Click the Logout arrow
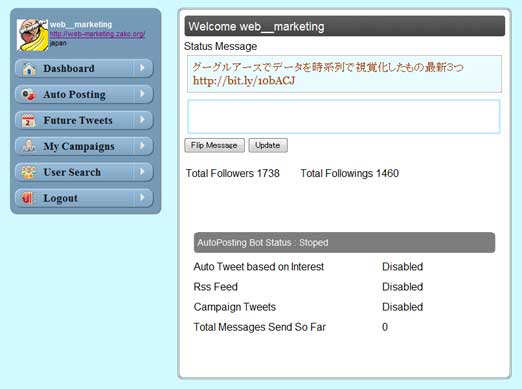This screenshot has width=522, height=389. point(142,198)
